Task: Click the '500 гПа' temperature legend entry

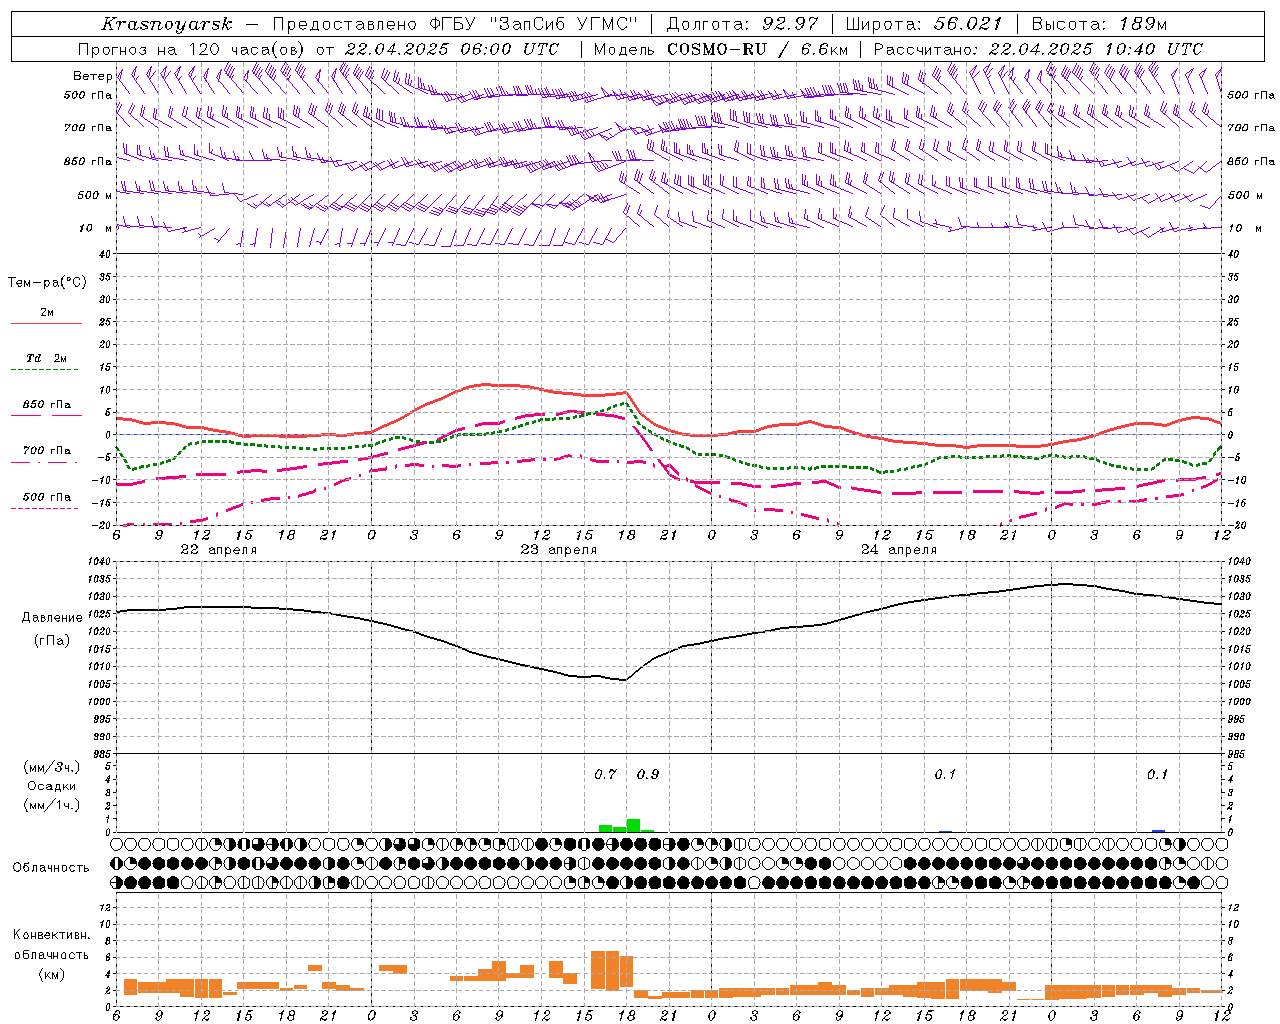Action: (x=47, y=497)
